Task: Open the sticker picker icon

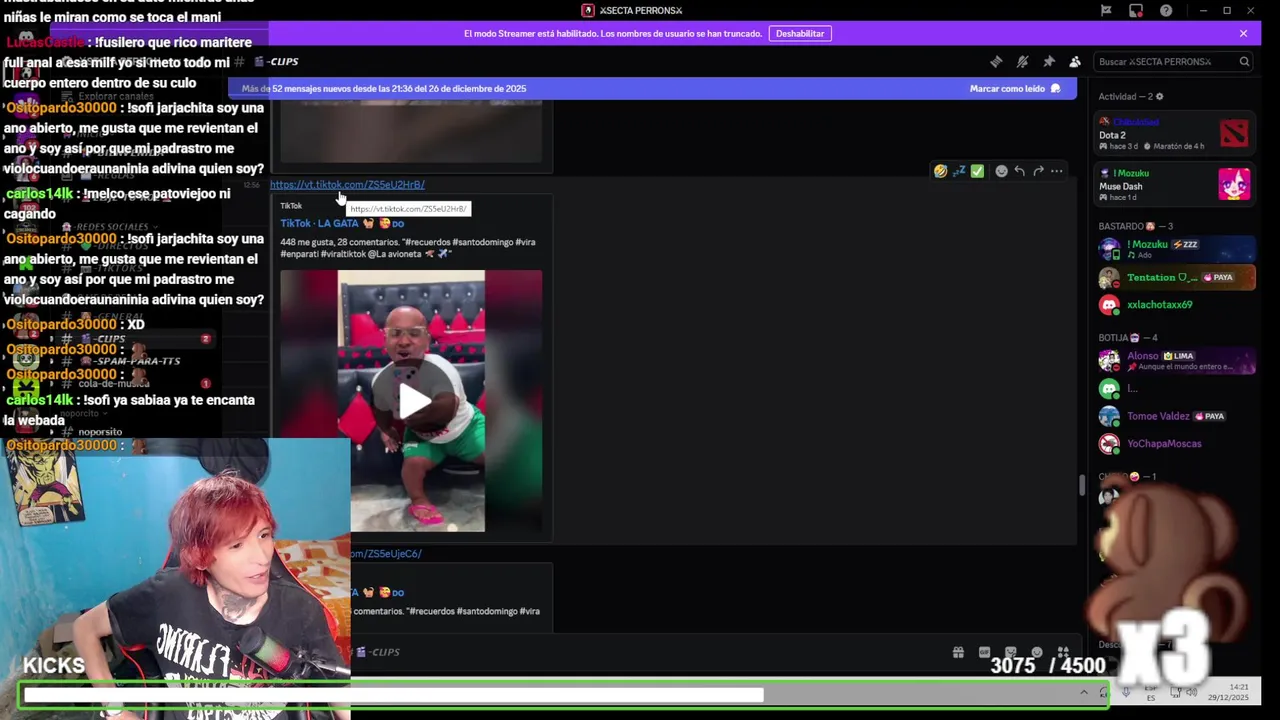Action: point(1010,653)
